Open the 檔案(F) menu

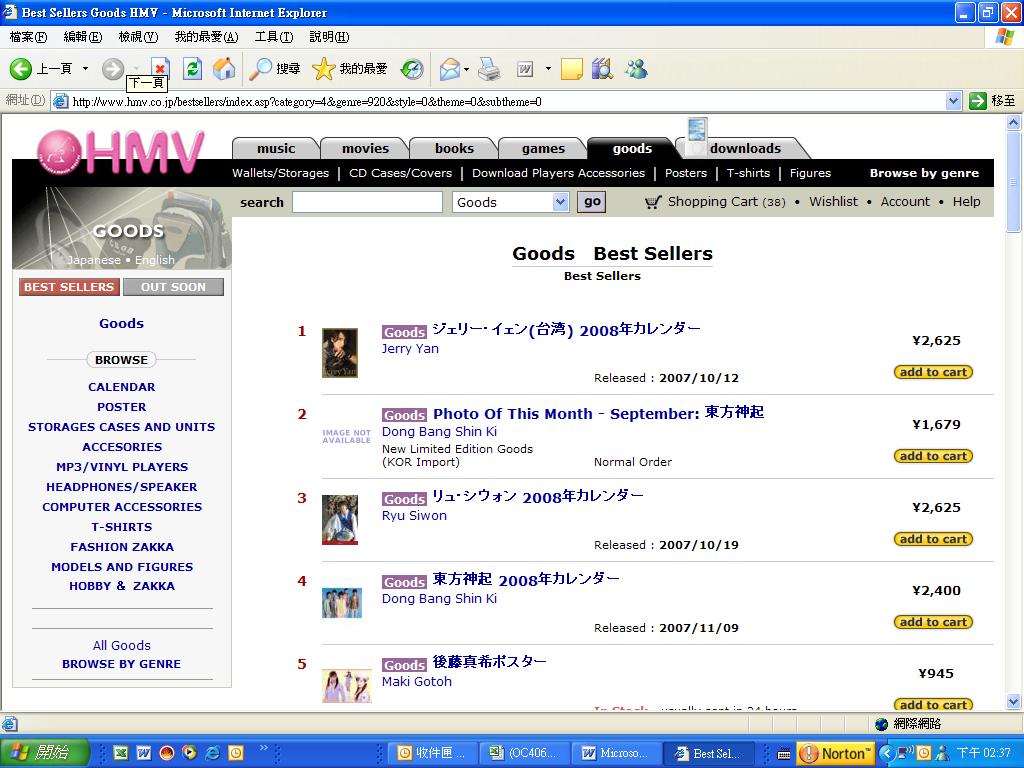(x=28, y=37)
